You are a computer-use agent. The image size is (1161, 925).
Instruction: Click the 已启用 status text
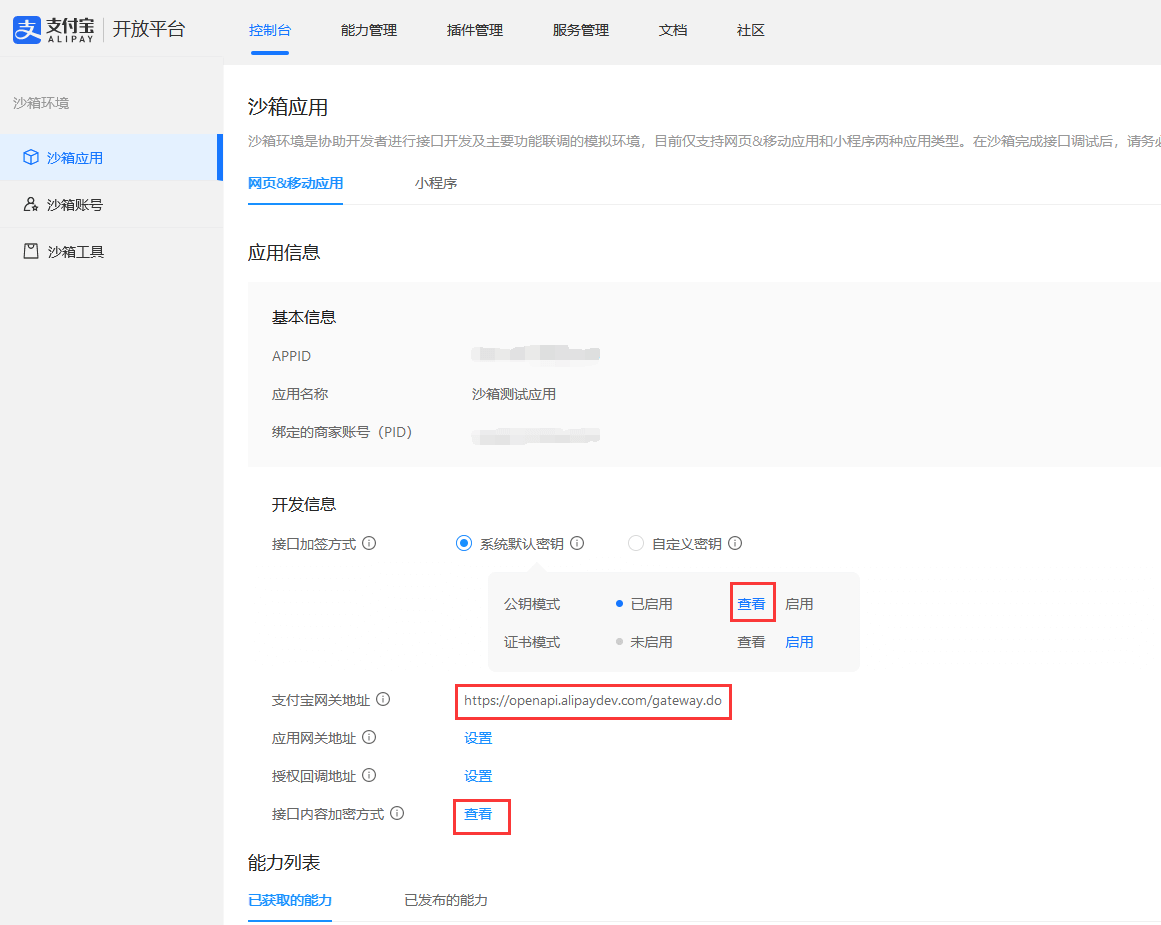pyautogui.click(x=652, y=604)
